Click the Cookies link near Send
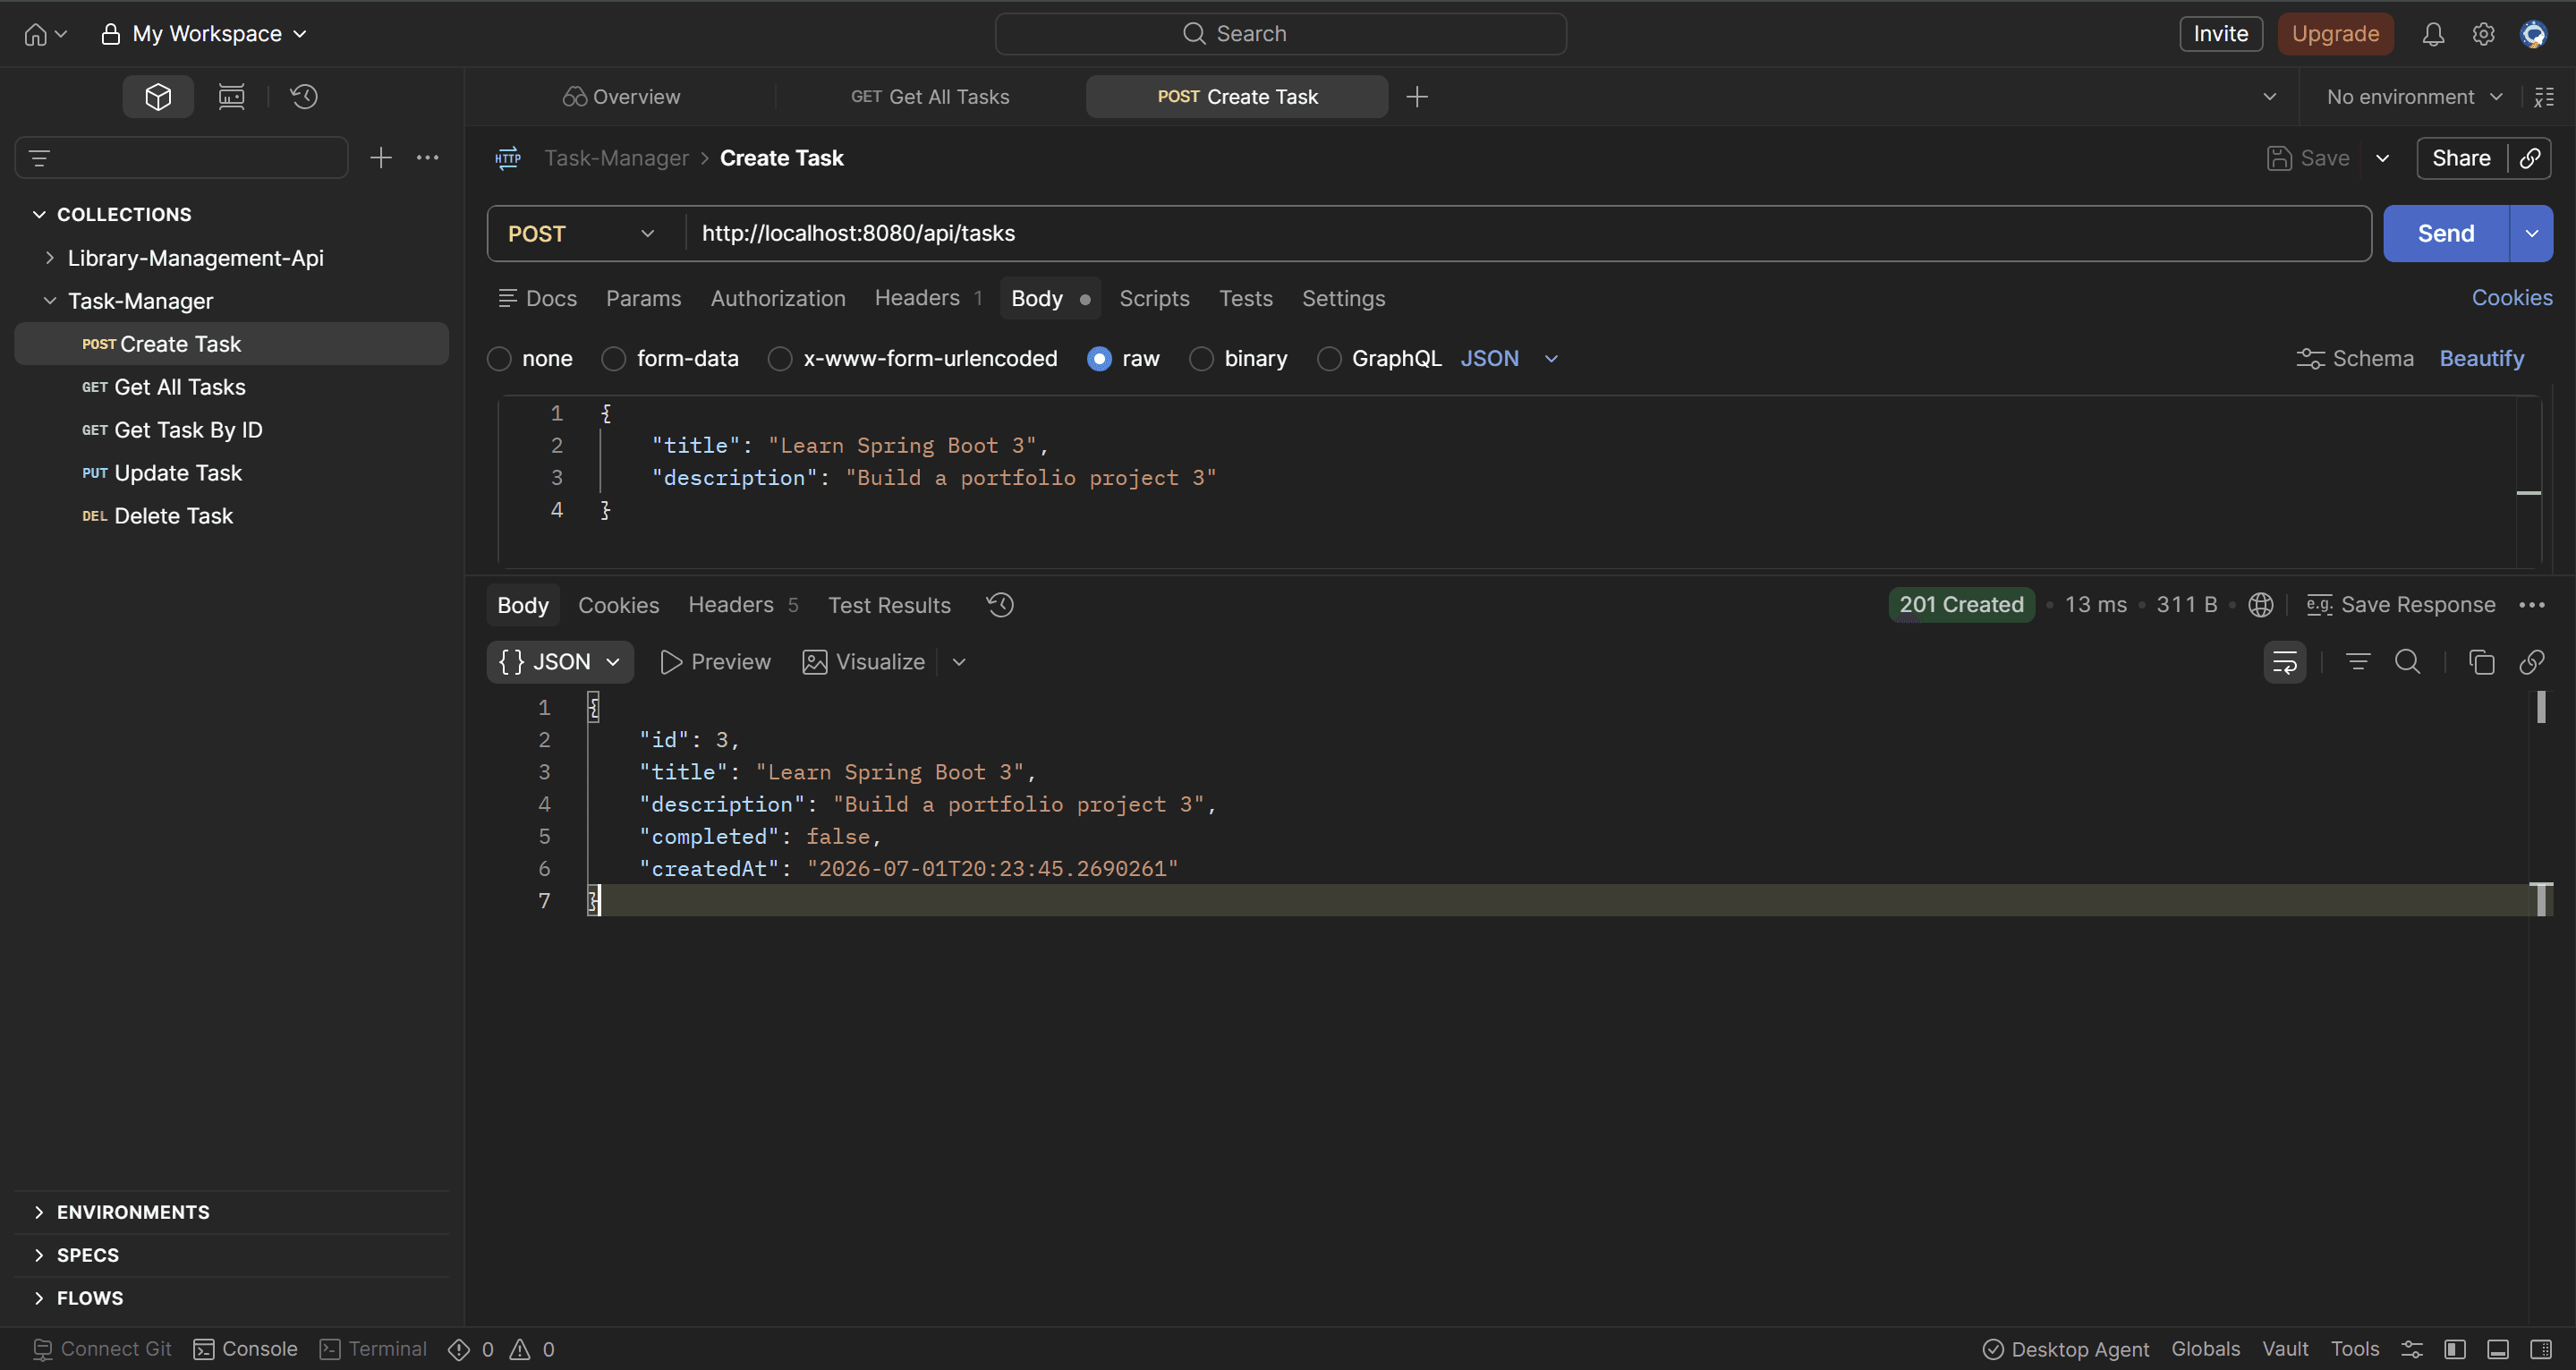This screenshot has width=2576, height=1370. coord(2512,297)
